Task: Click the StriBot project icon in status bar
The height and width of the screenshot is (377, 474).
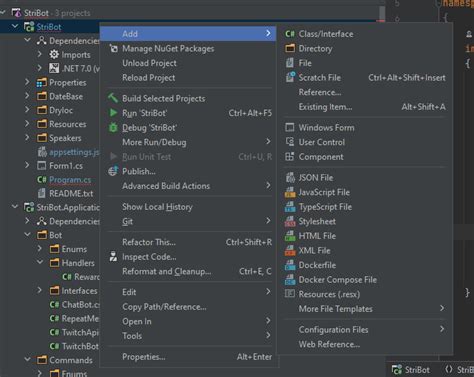Action: pyautogui.click(x=397, y=370)
